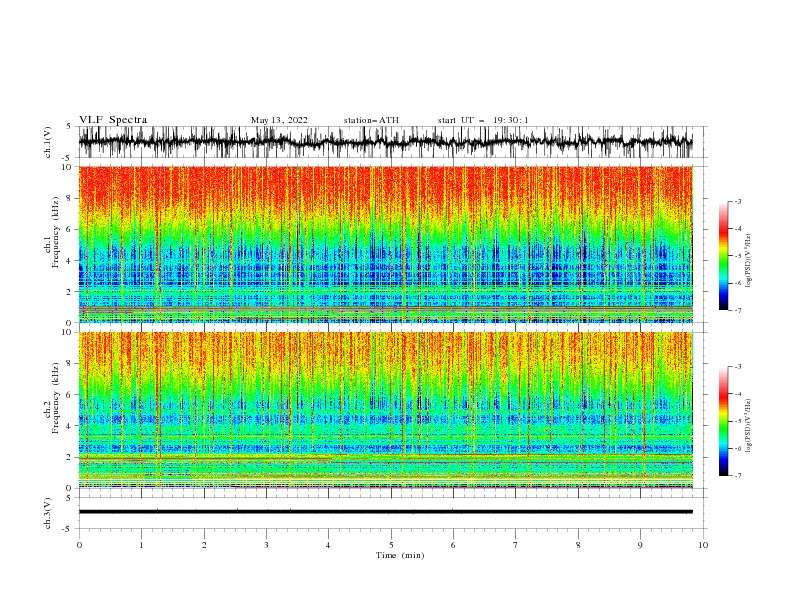Click the "station=ATH" header label

pos(371,120)
